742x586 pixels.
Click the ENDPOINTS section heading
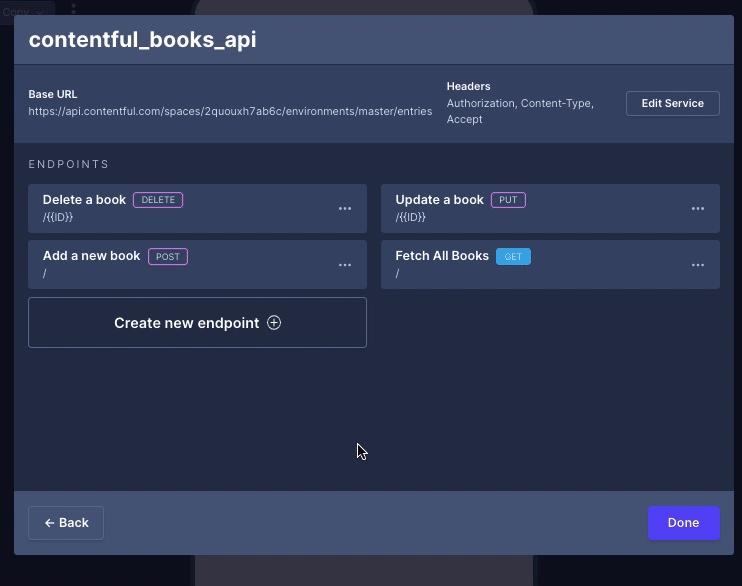69,164
